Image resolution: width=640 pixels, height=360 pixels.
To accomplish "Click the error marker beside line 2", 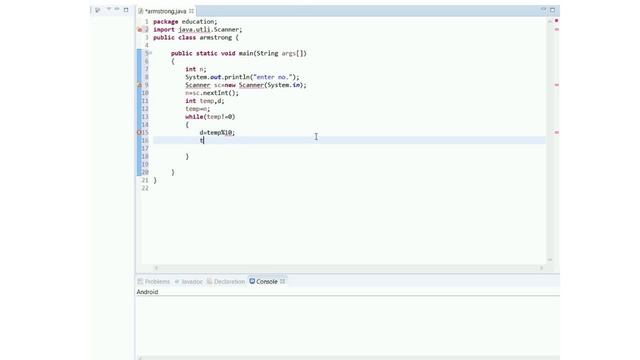I will click(x=139, y=30).
